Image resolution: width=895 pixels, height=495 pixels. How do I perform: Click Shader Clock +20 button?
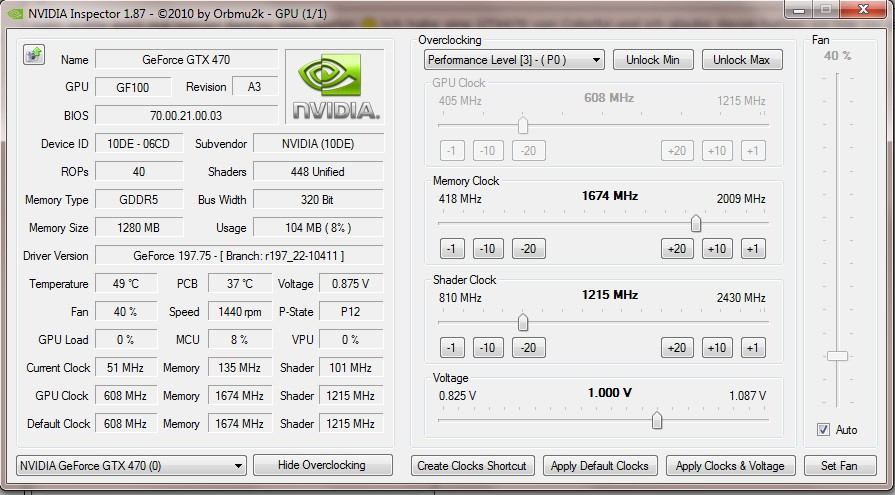[677, 348]
